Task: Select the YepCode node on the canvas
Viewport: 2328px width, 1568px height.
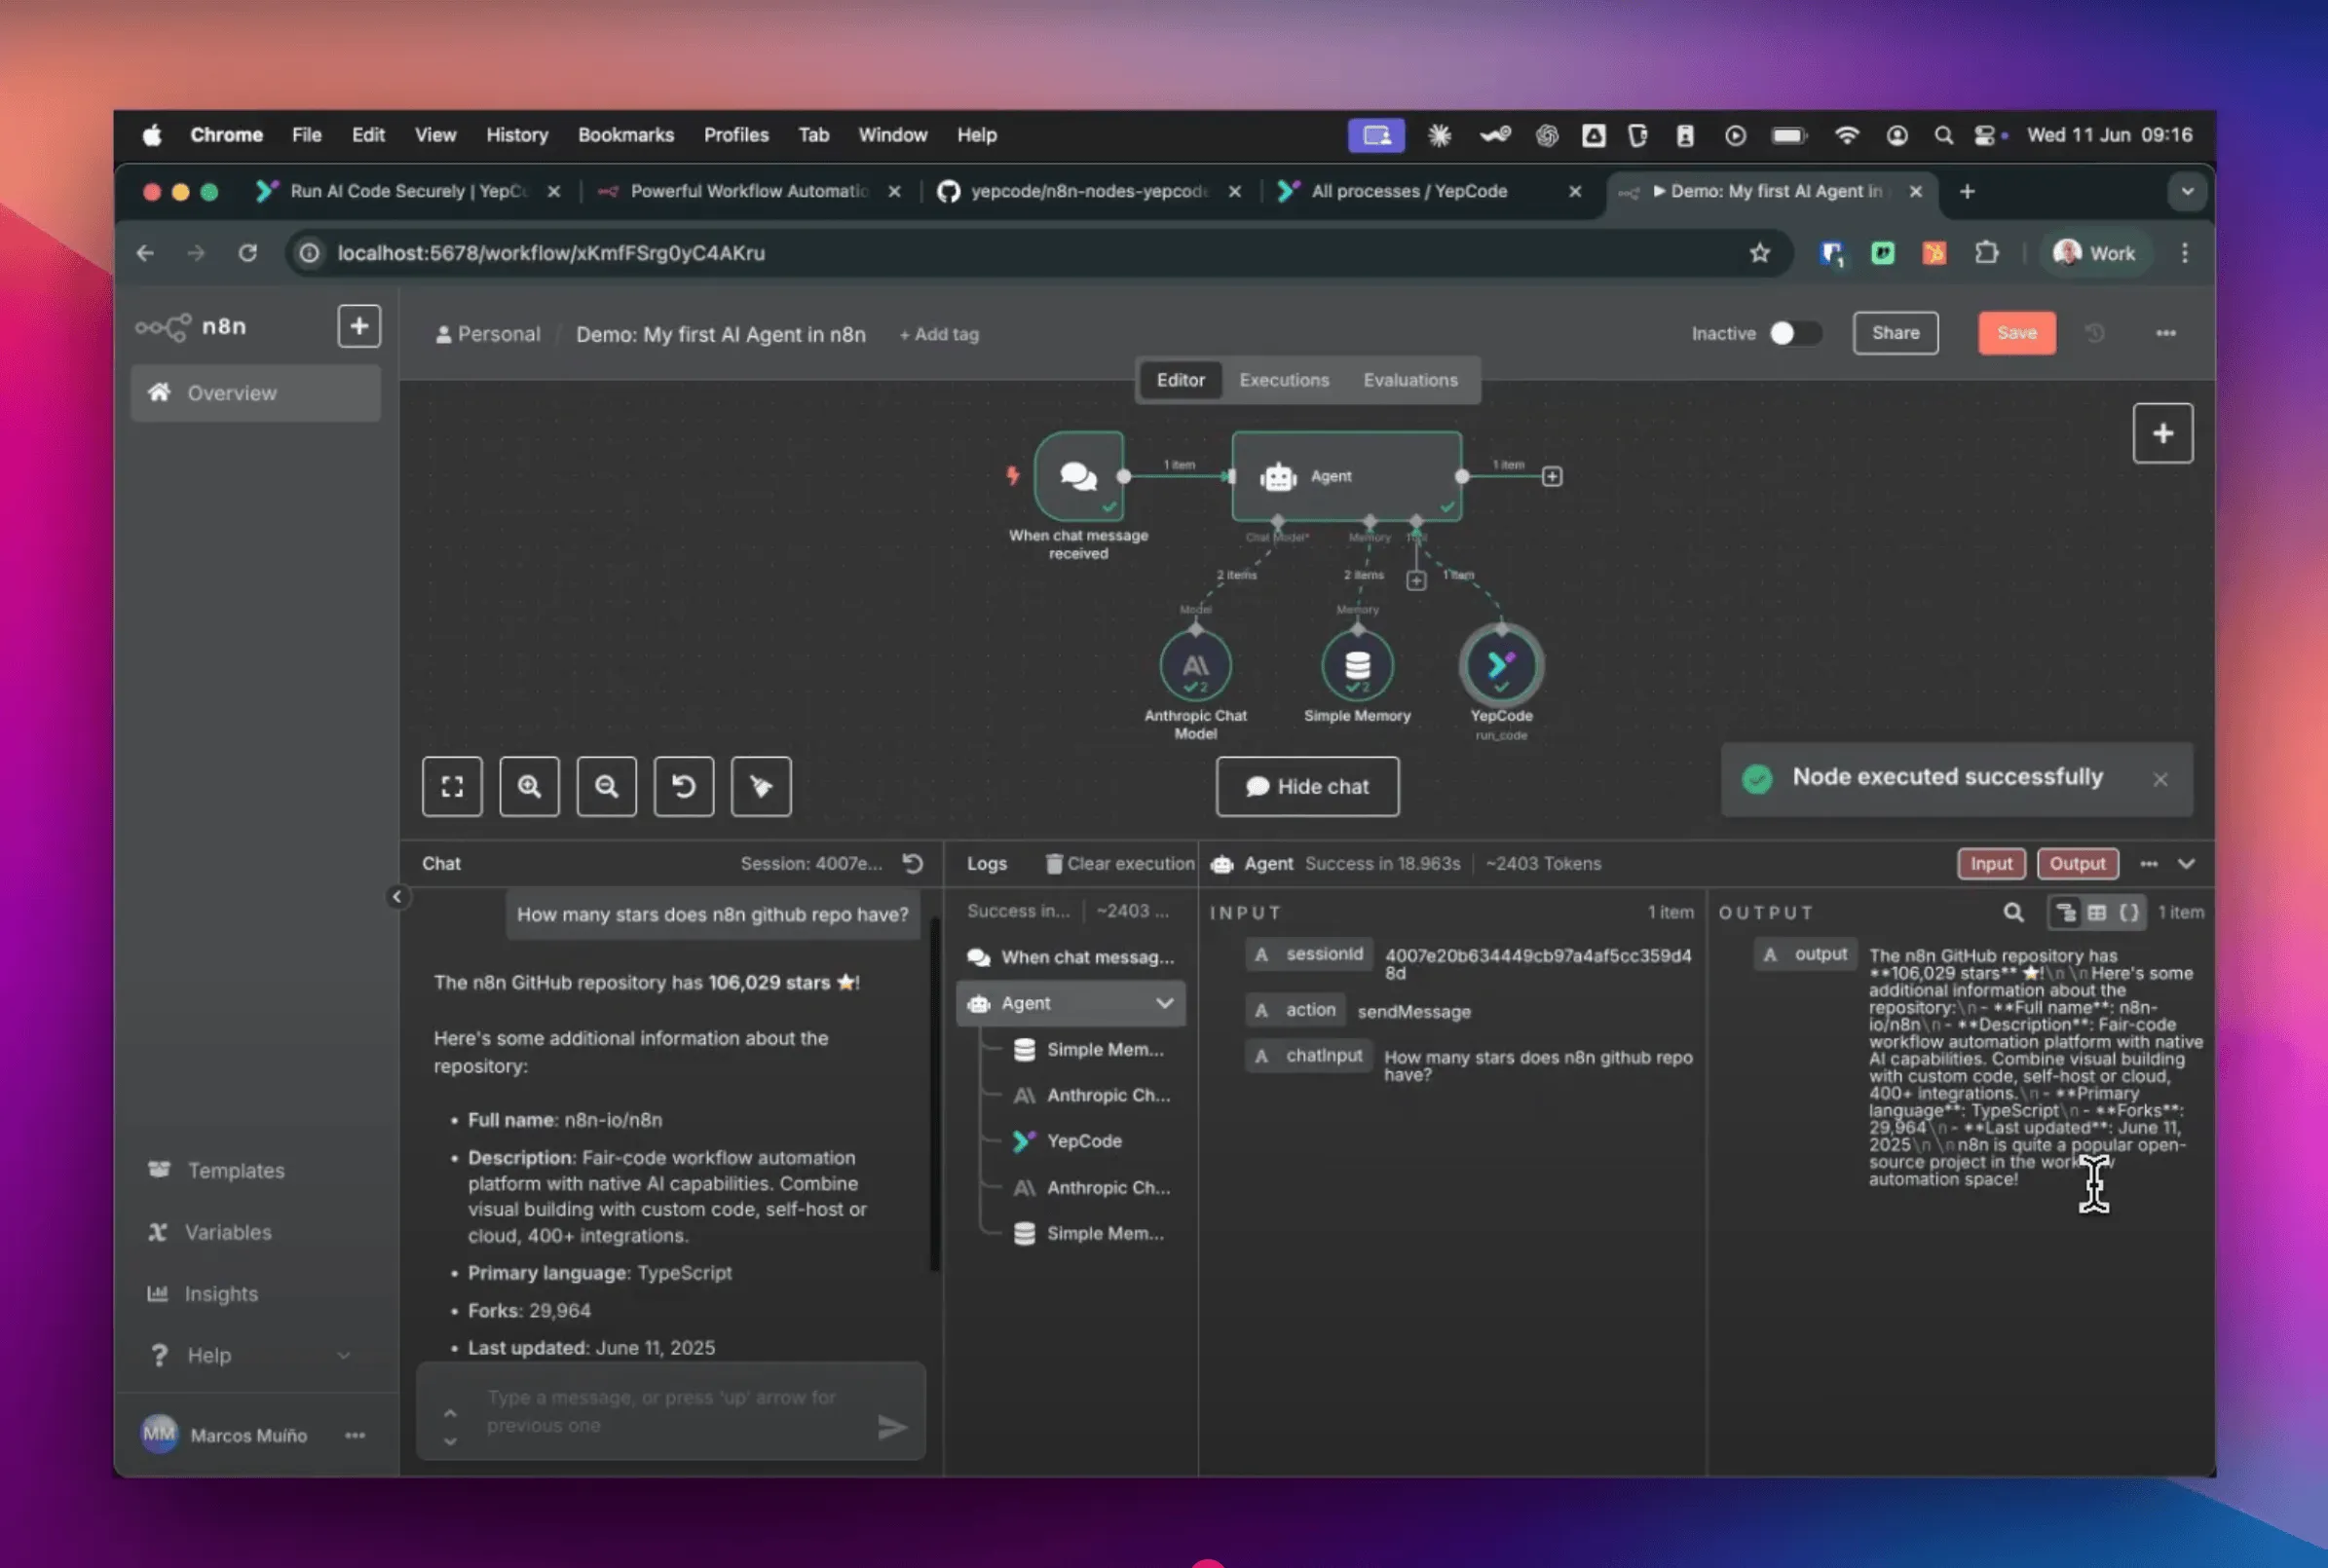Action: coord(1500,663)
